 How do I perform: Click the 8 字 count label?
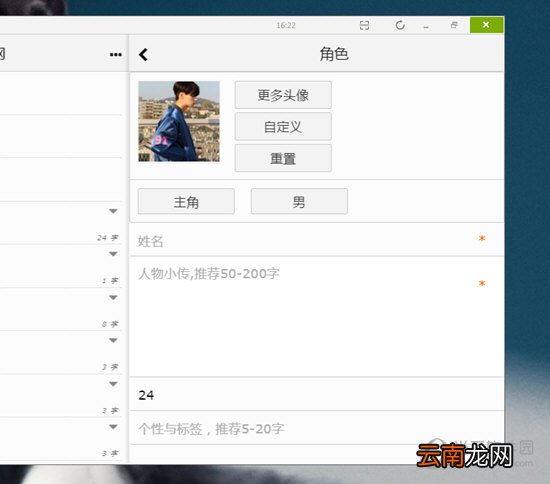110,324
